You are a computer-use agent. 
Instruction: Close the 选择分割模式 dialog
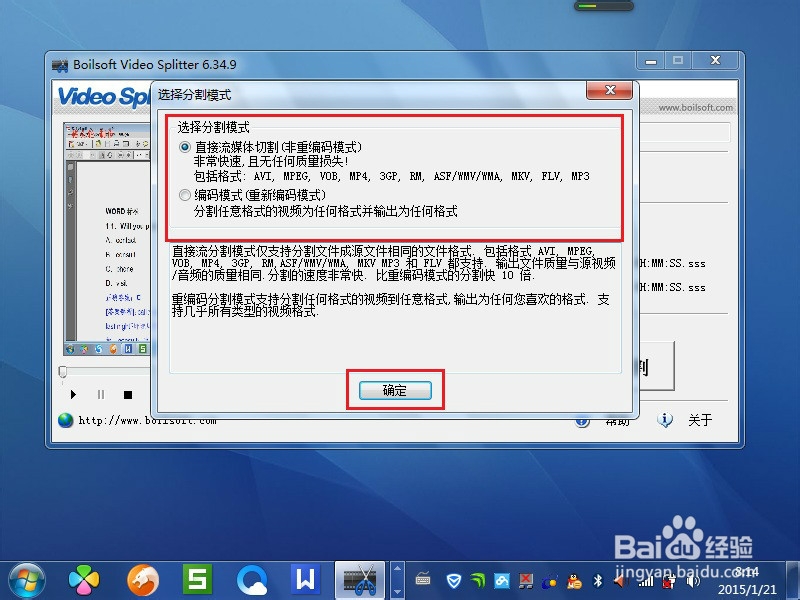[x=610, y=90]
